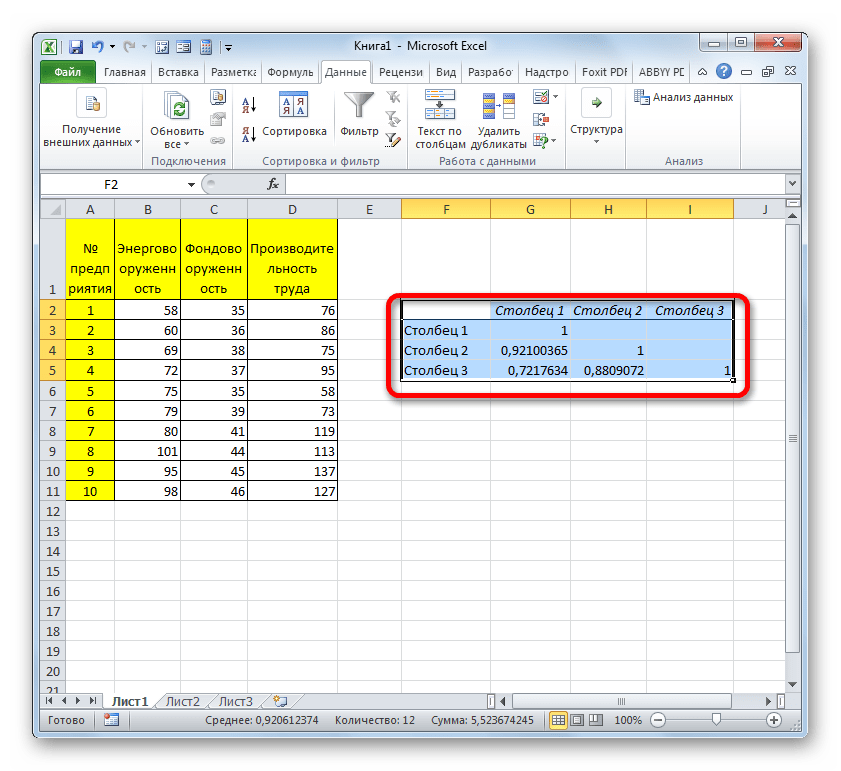Click the Reapply filter icon
This screenshot has height=771, width=841.
click(393, 118)
